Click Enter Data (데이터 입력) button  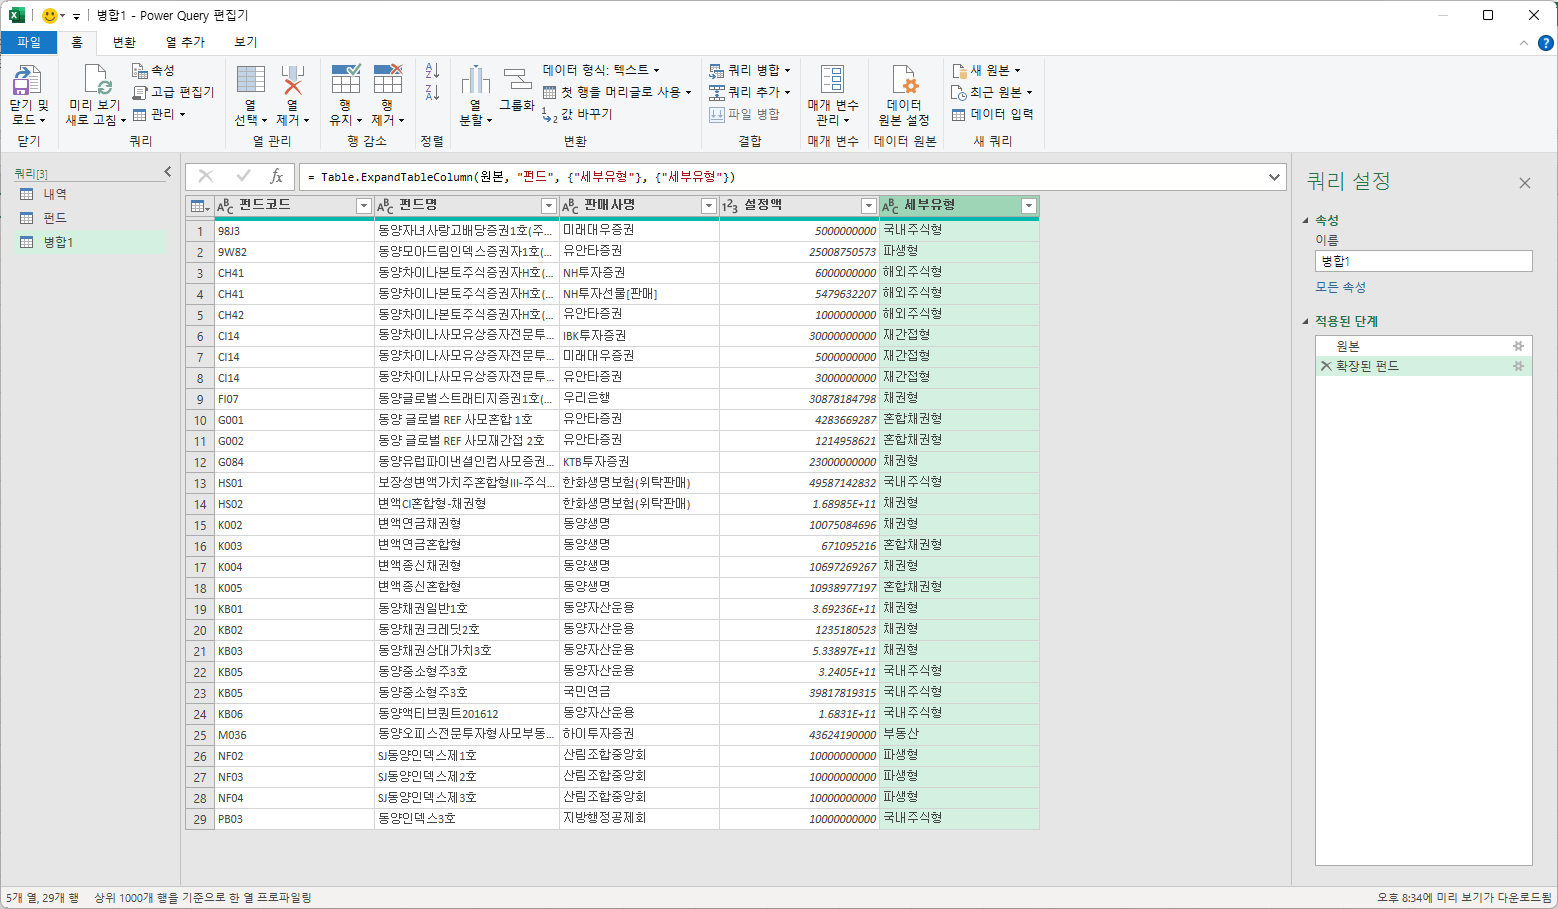(992, 114)
